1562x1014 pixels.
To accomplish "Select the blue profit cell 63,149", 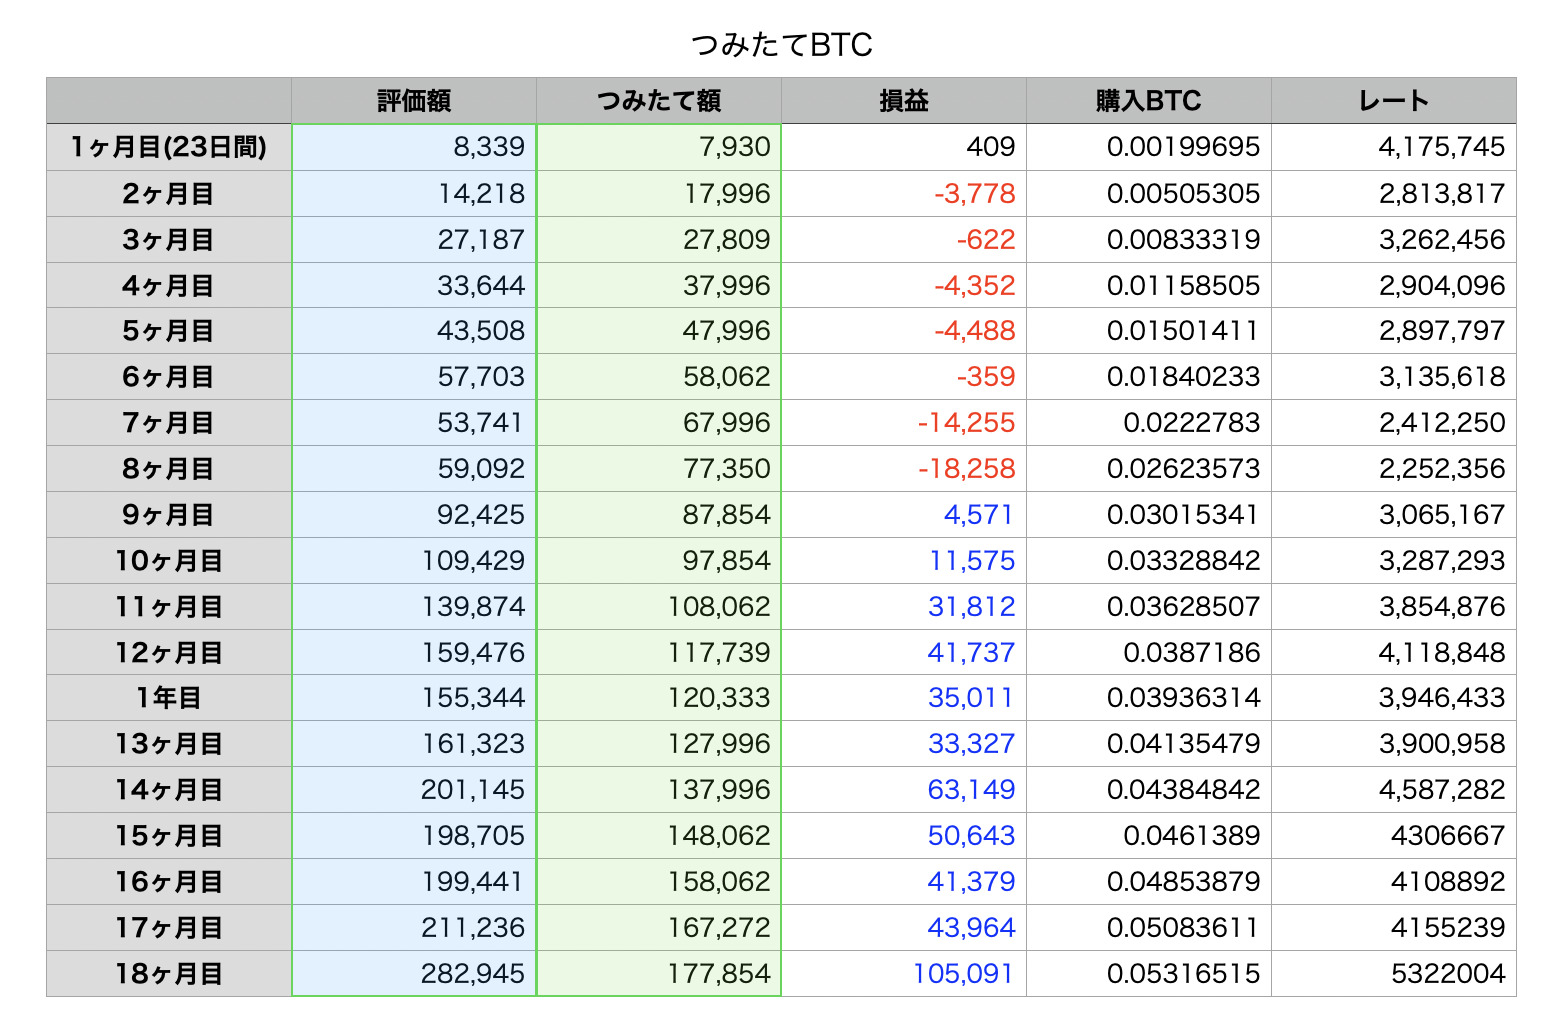I will click(x=904, y=789).
